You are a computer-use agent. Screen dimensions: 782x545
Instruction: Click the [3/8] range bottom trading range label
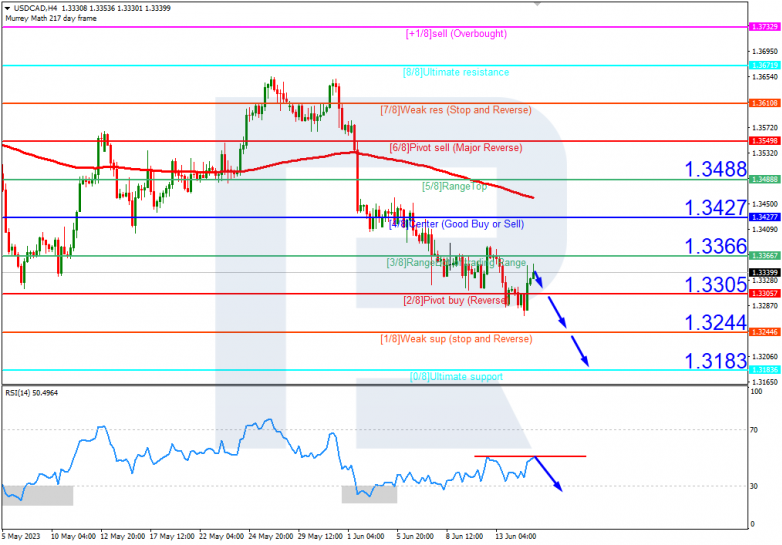[x=456, y=262]
